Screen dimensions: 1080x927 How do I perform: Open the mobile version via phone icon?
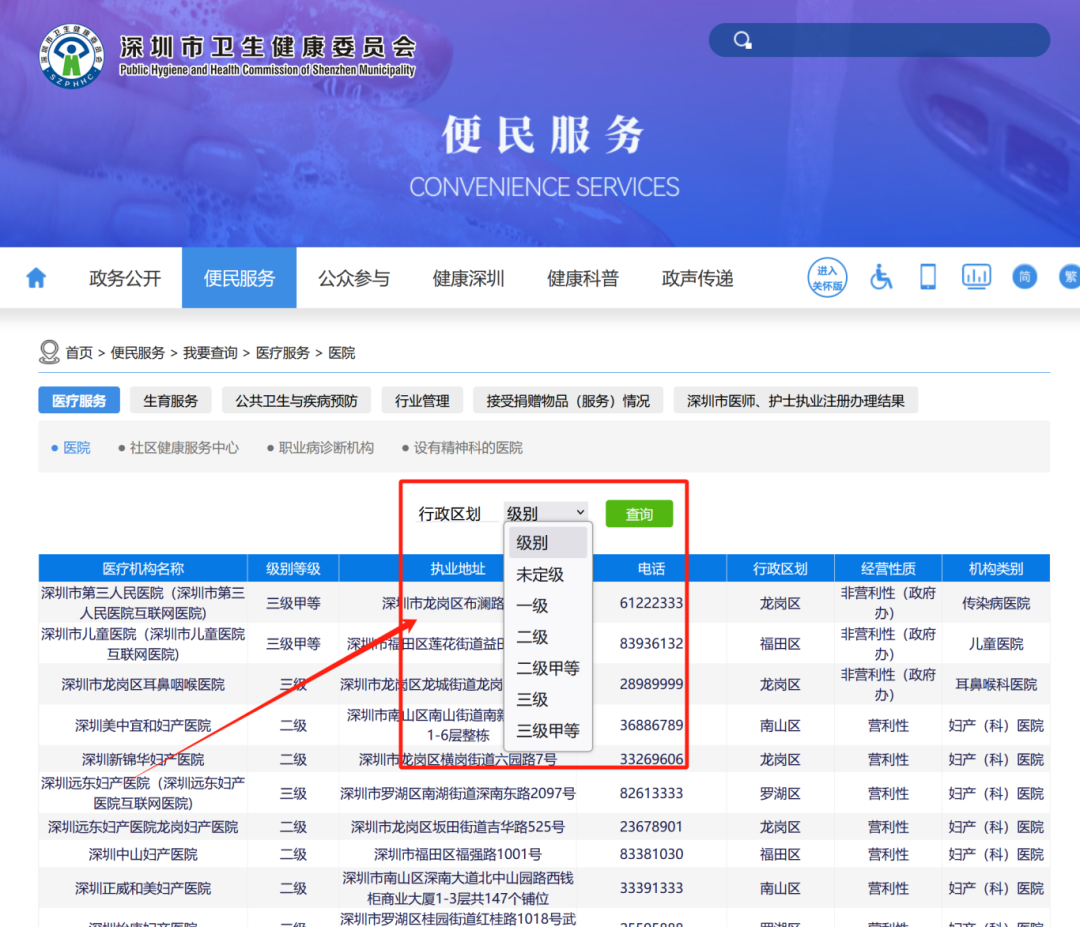click(927, 277)
